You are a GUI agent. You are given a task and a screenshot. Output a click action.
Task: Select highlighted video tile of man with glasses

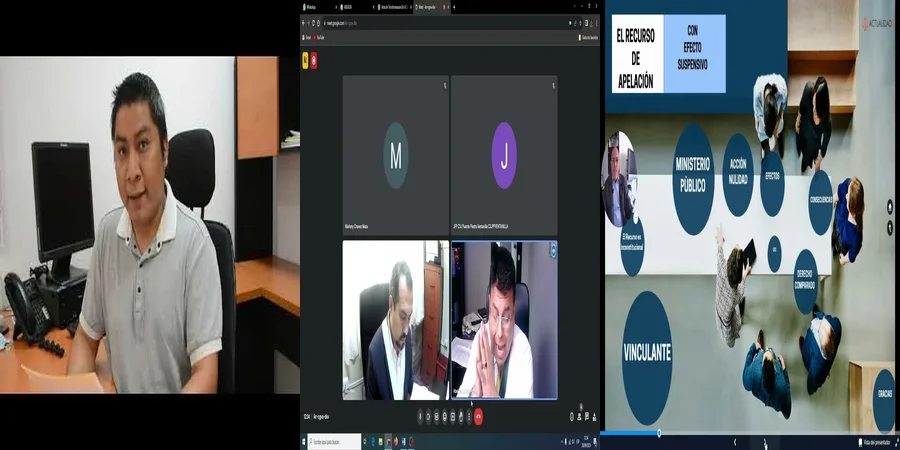pos(504,320)
